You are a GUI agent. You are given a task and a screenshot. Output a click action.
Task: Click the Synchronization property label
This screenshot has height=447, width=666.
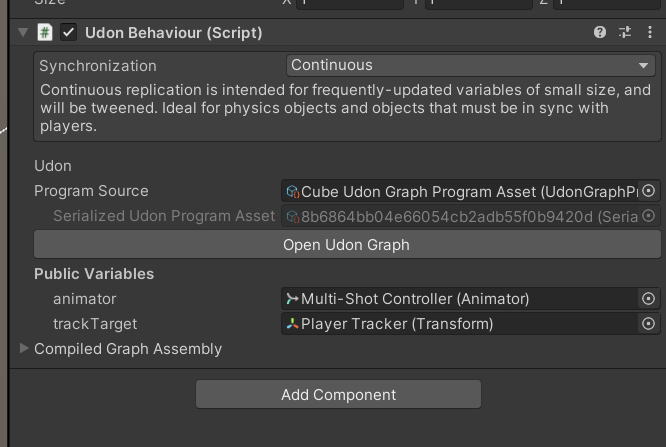click(98, 66)
